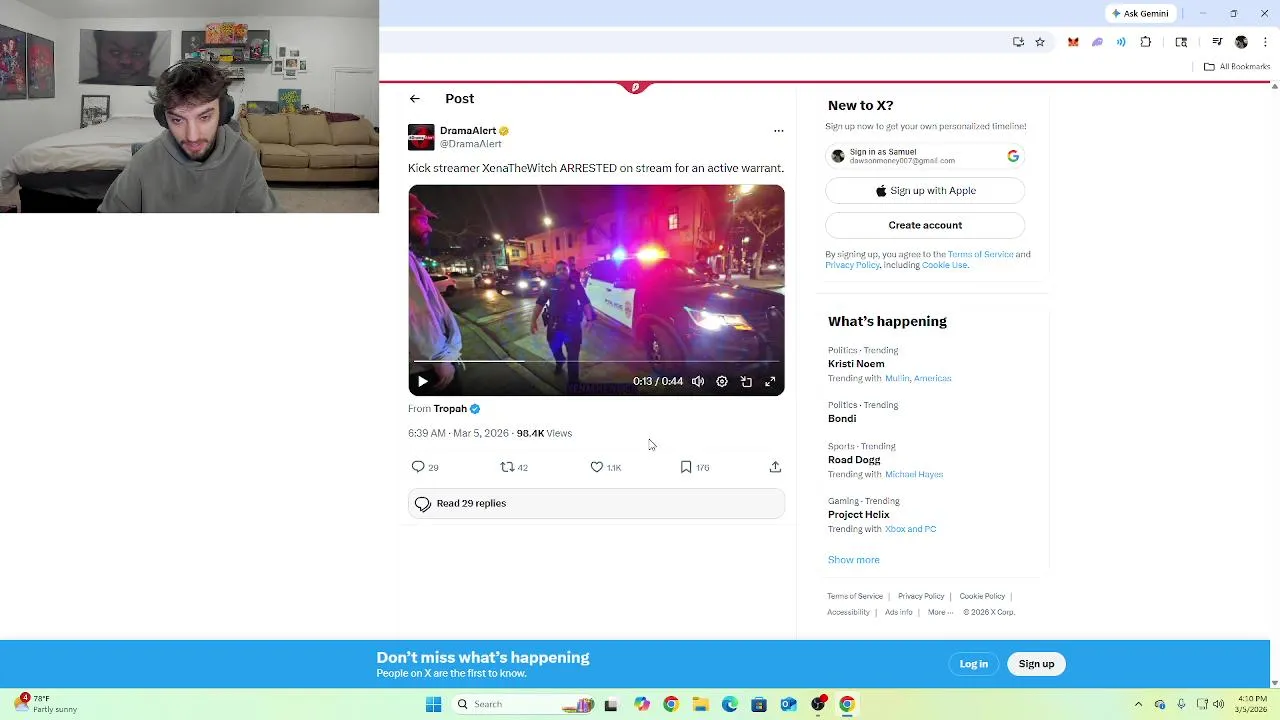The height and width of the screenshot is (720, 1280).
Task: Open blue sound-wave extension icon
Action: 1121,42
